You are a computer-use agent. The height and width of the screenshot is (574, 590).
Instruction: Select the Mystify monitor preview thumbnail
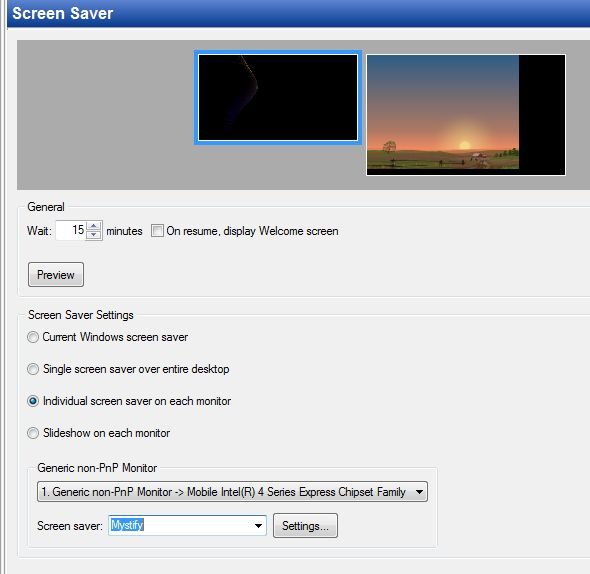click(278, 97)
